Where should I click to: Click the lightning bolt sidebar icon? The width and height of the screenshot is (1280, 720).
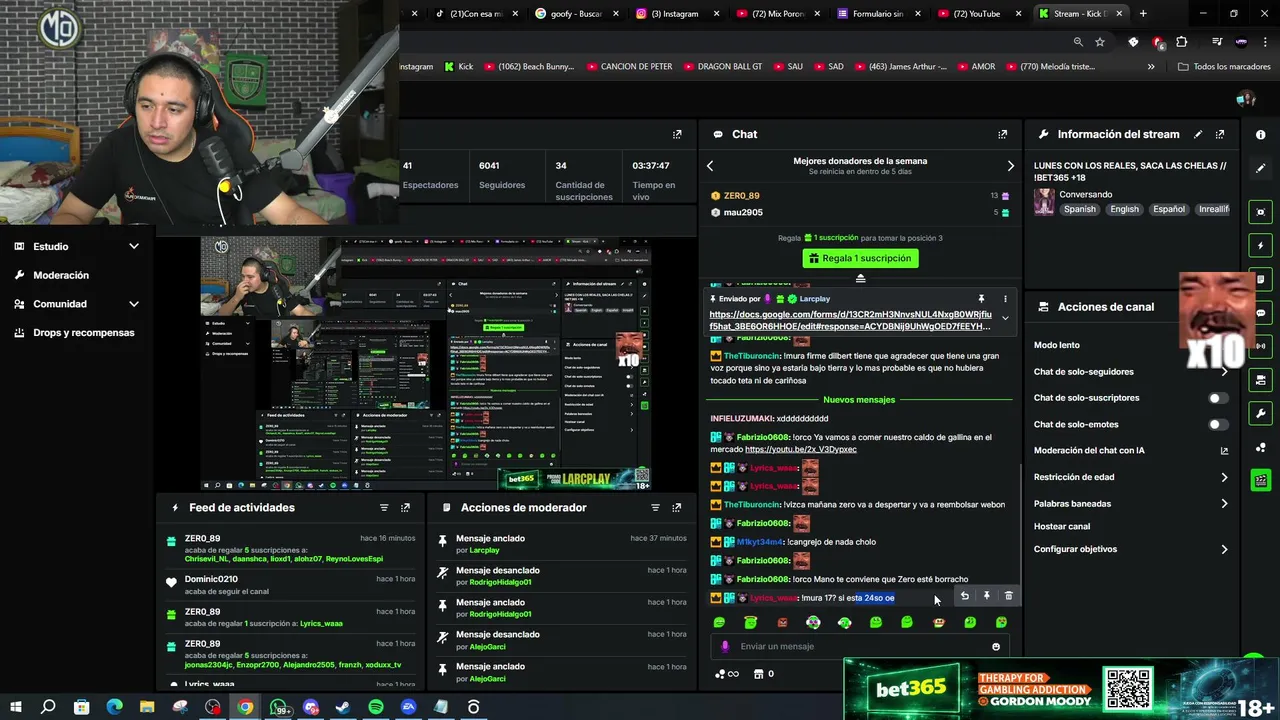click(1260, 245)
